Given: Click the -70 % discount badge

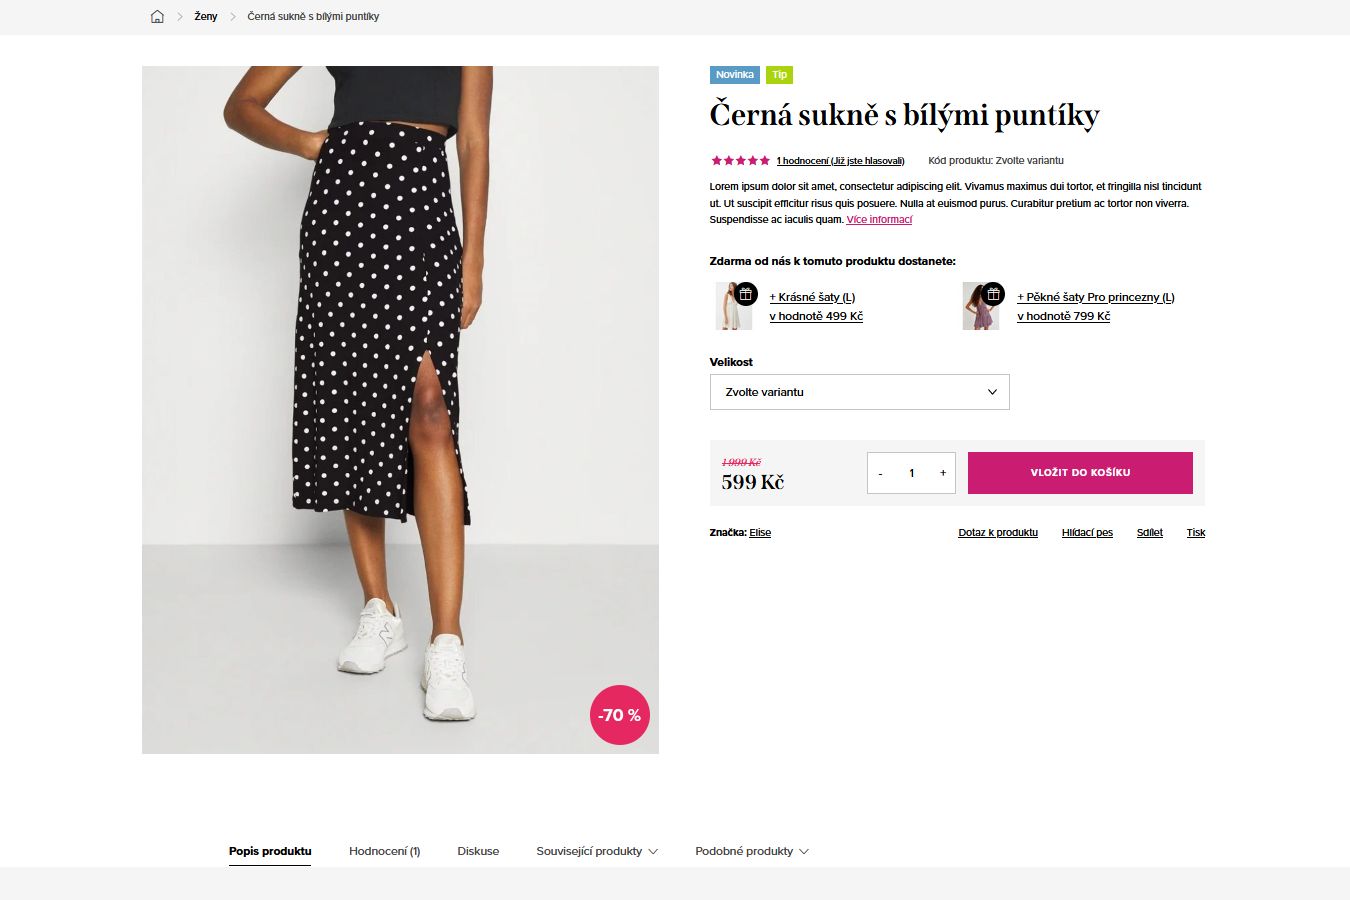Looking at the screenshot, I should tap(620, 715).
